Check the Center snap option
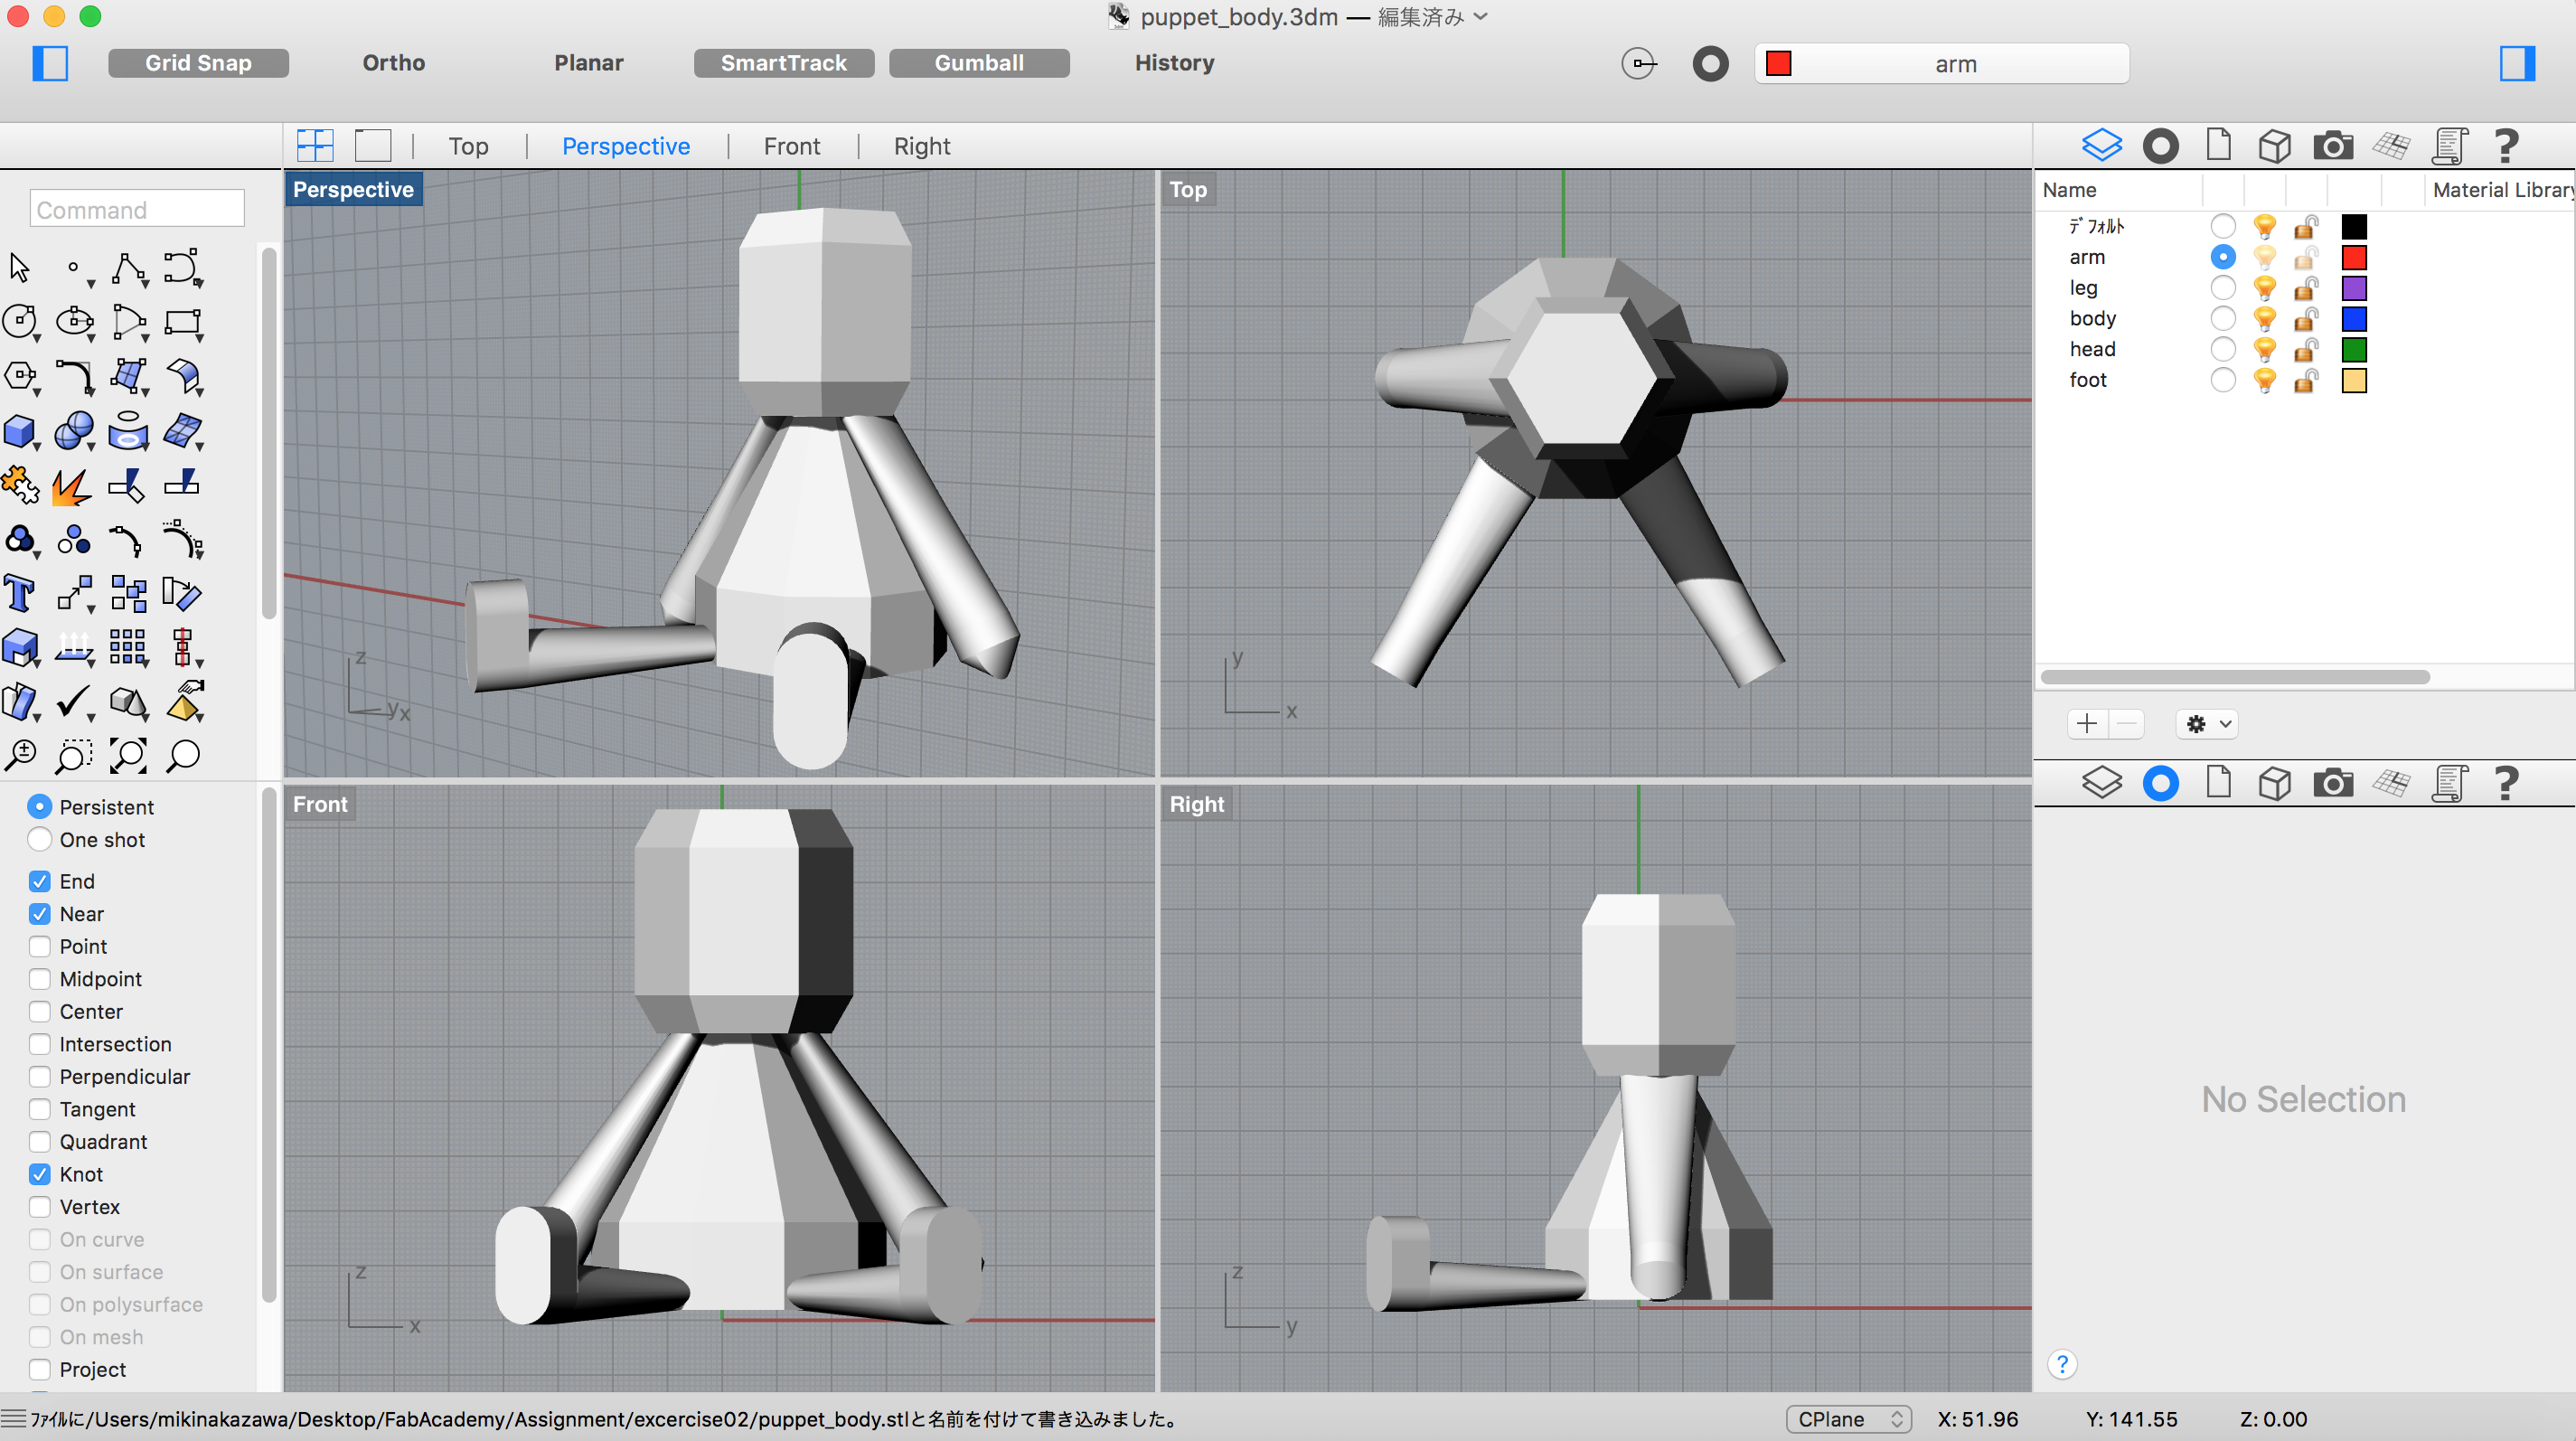Image resolution: width=2576 pixels, height=1441 pixels. (40, 1011)
